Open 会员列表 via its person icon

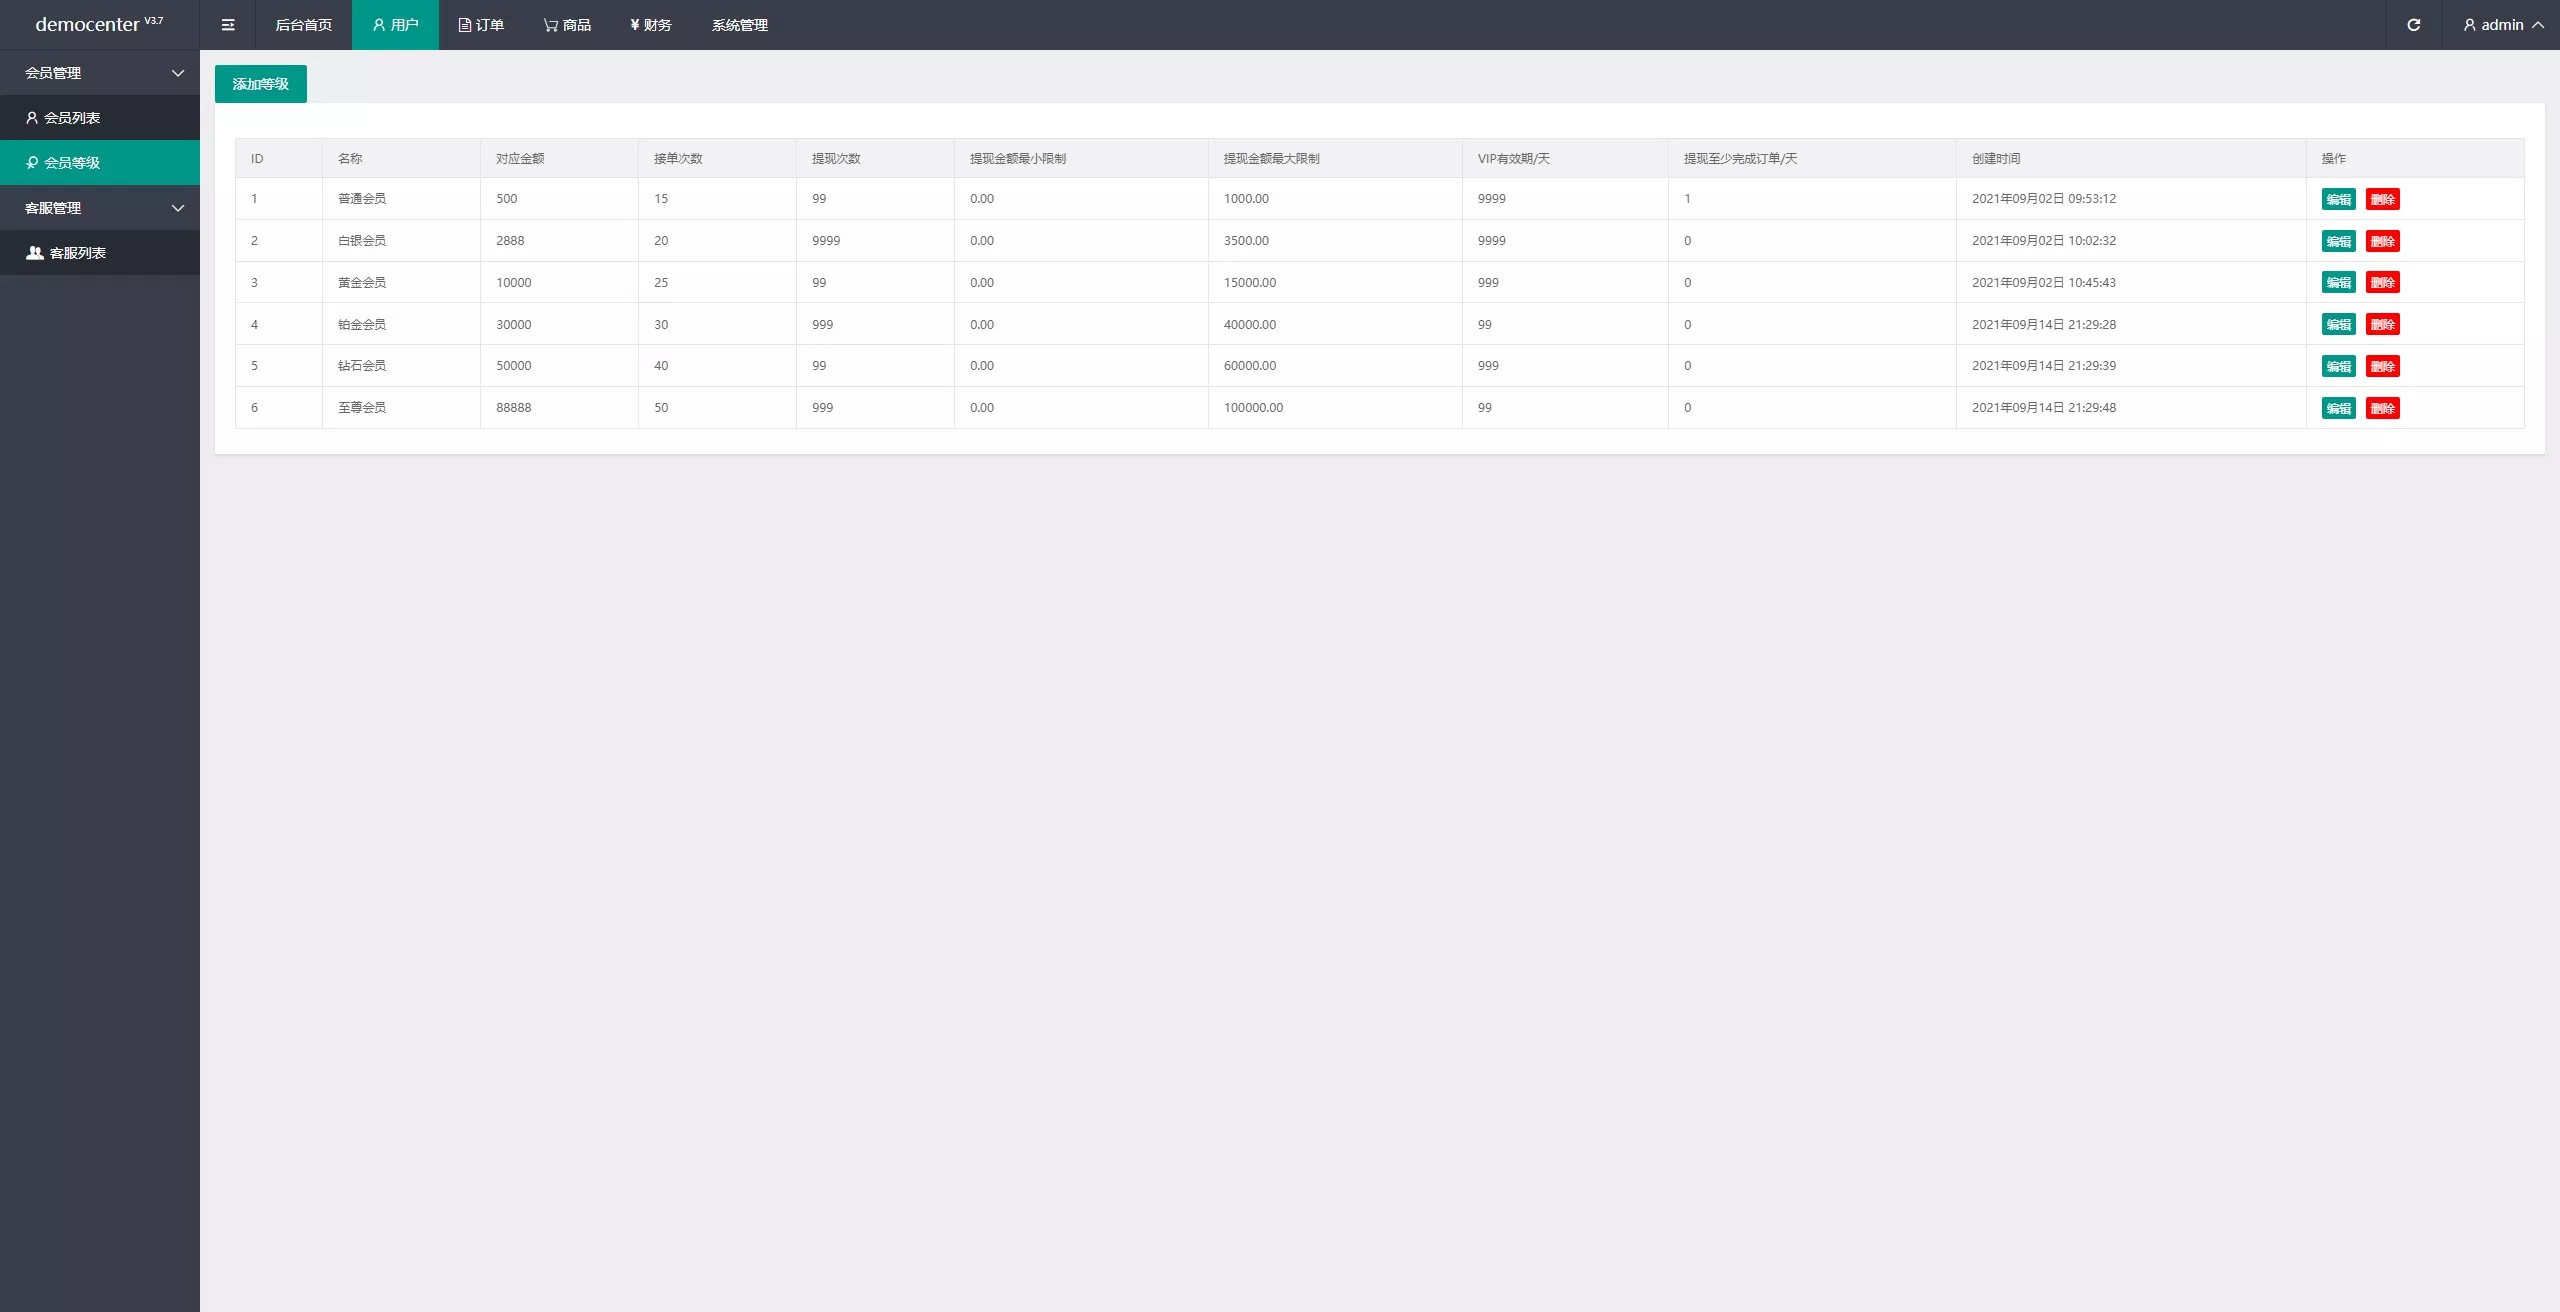(32, 118)
